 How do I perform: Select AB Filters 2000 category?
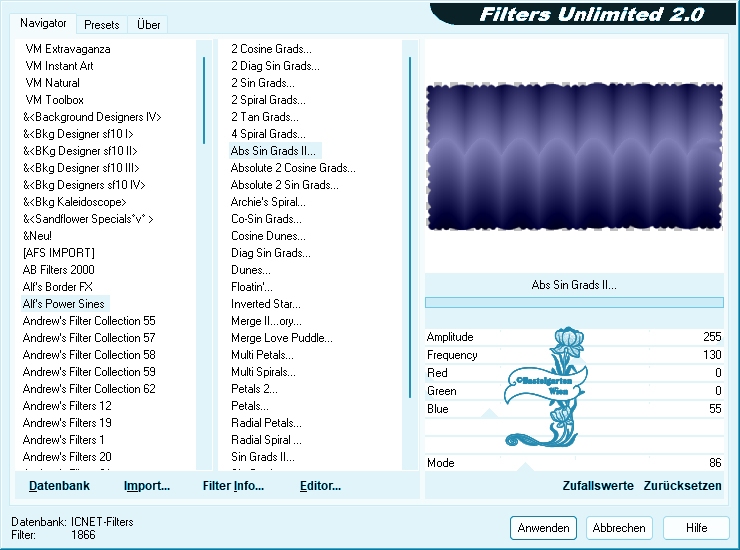(x=59, y=270)
